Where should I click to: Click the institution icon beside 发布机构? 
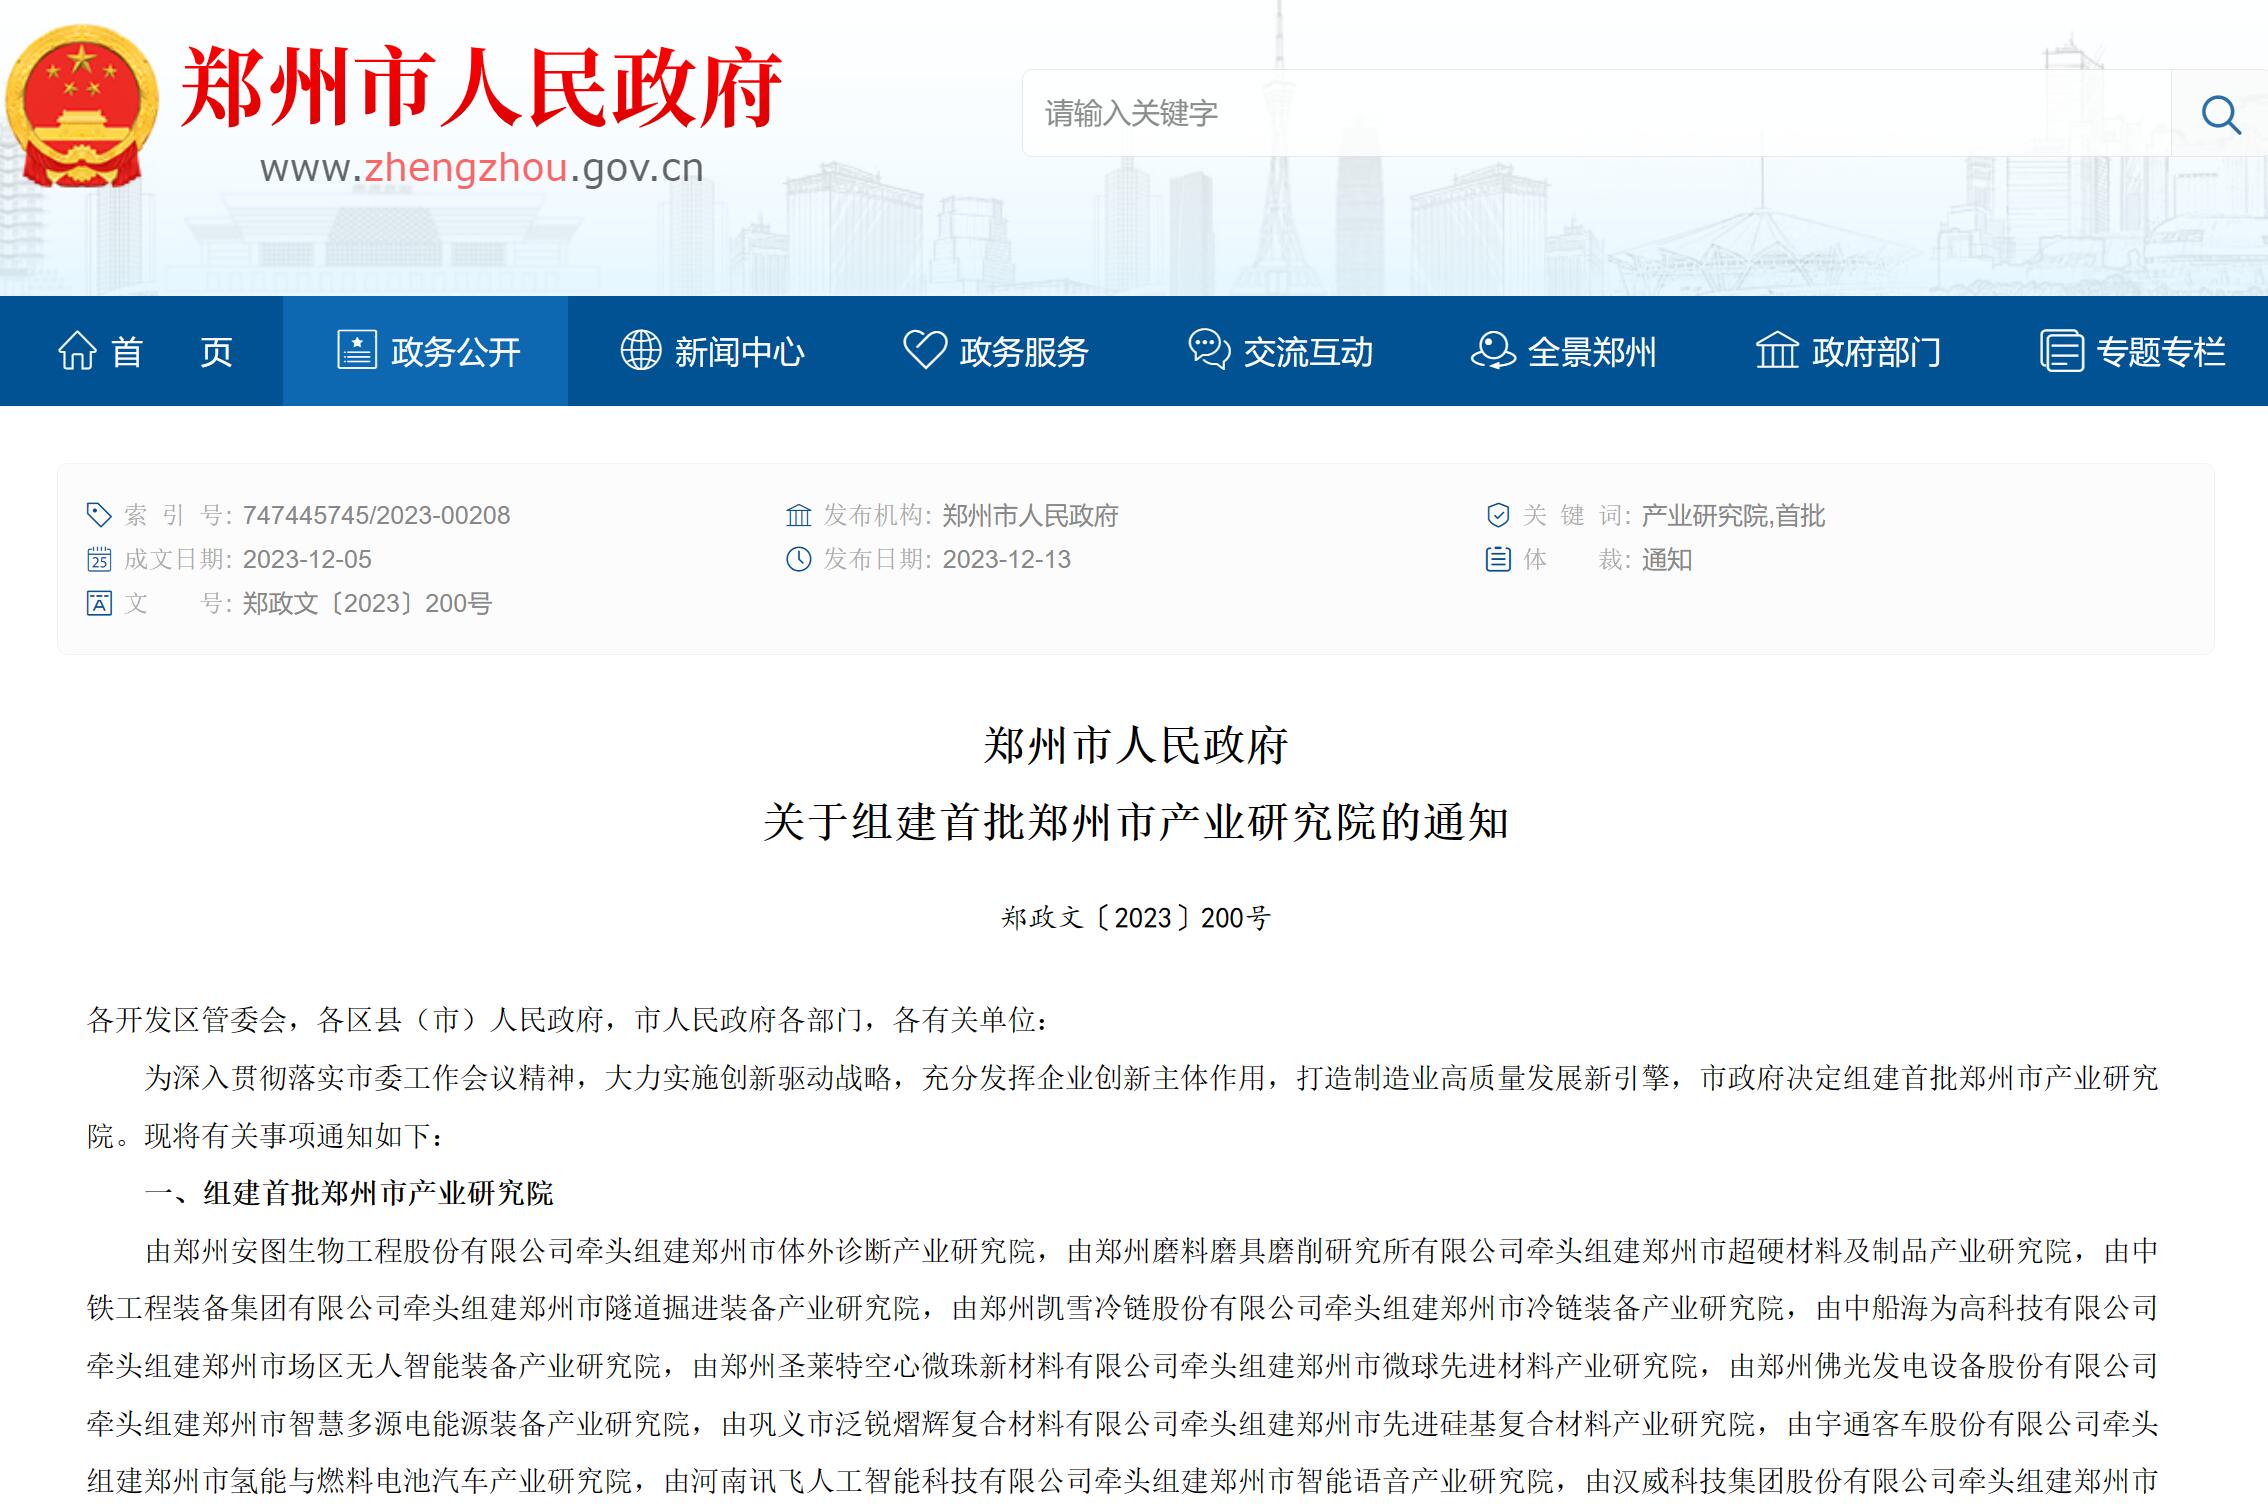(x=798, y=515)
